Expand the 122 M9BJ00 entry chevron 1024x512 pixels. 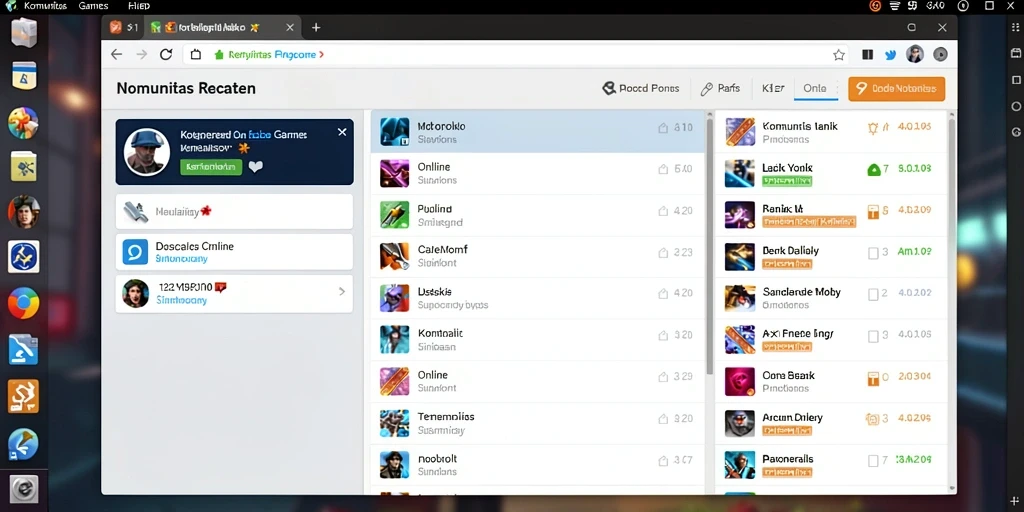click(342, 292)
